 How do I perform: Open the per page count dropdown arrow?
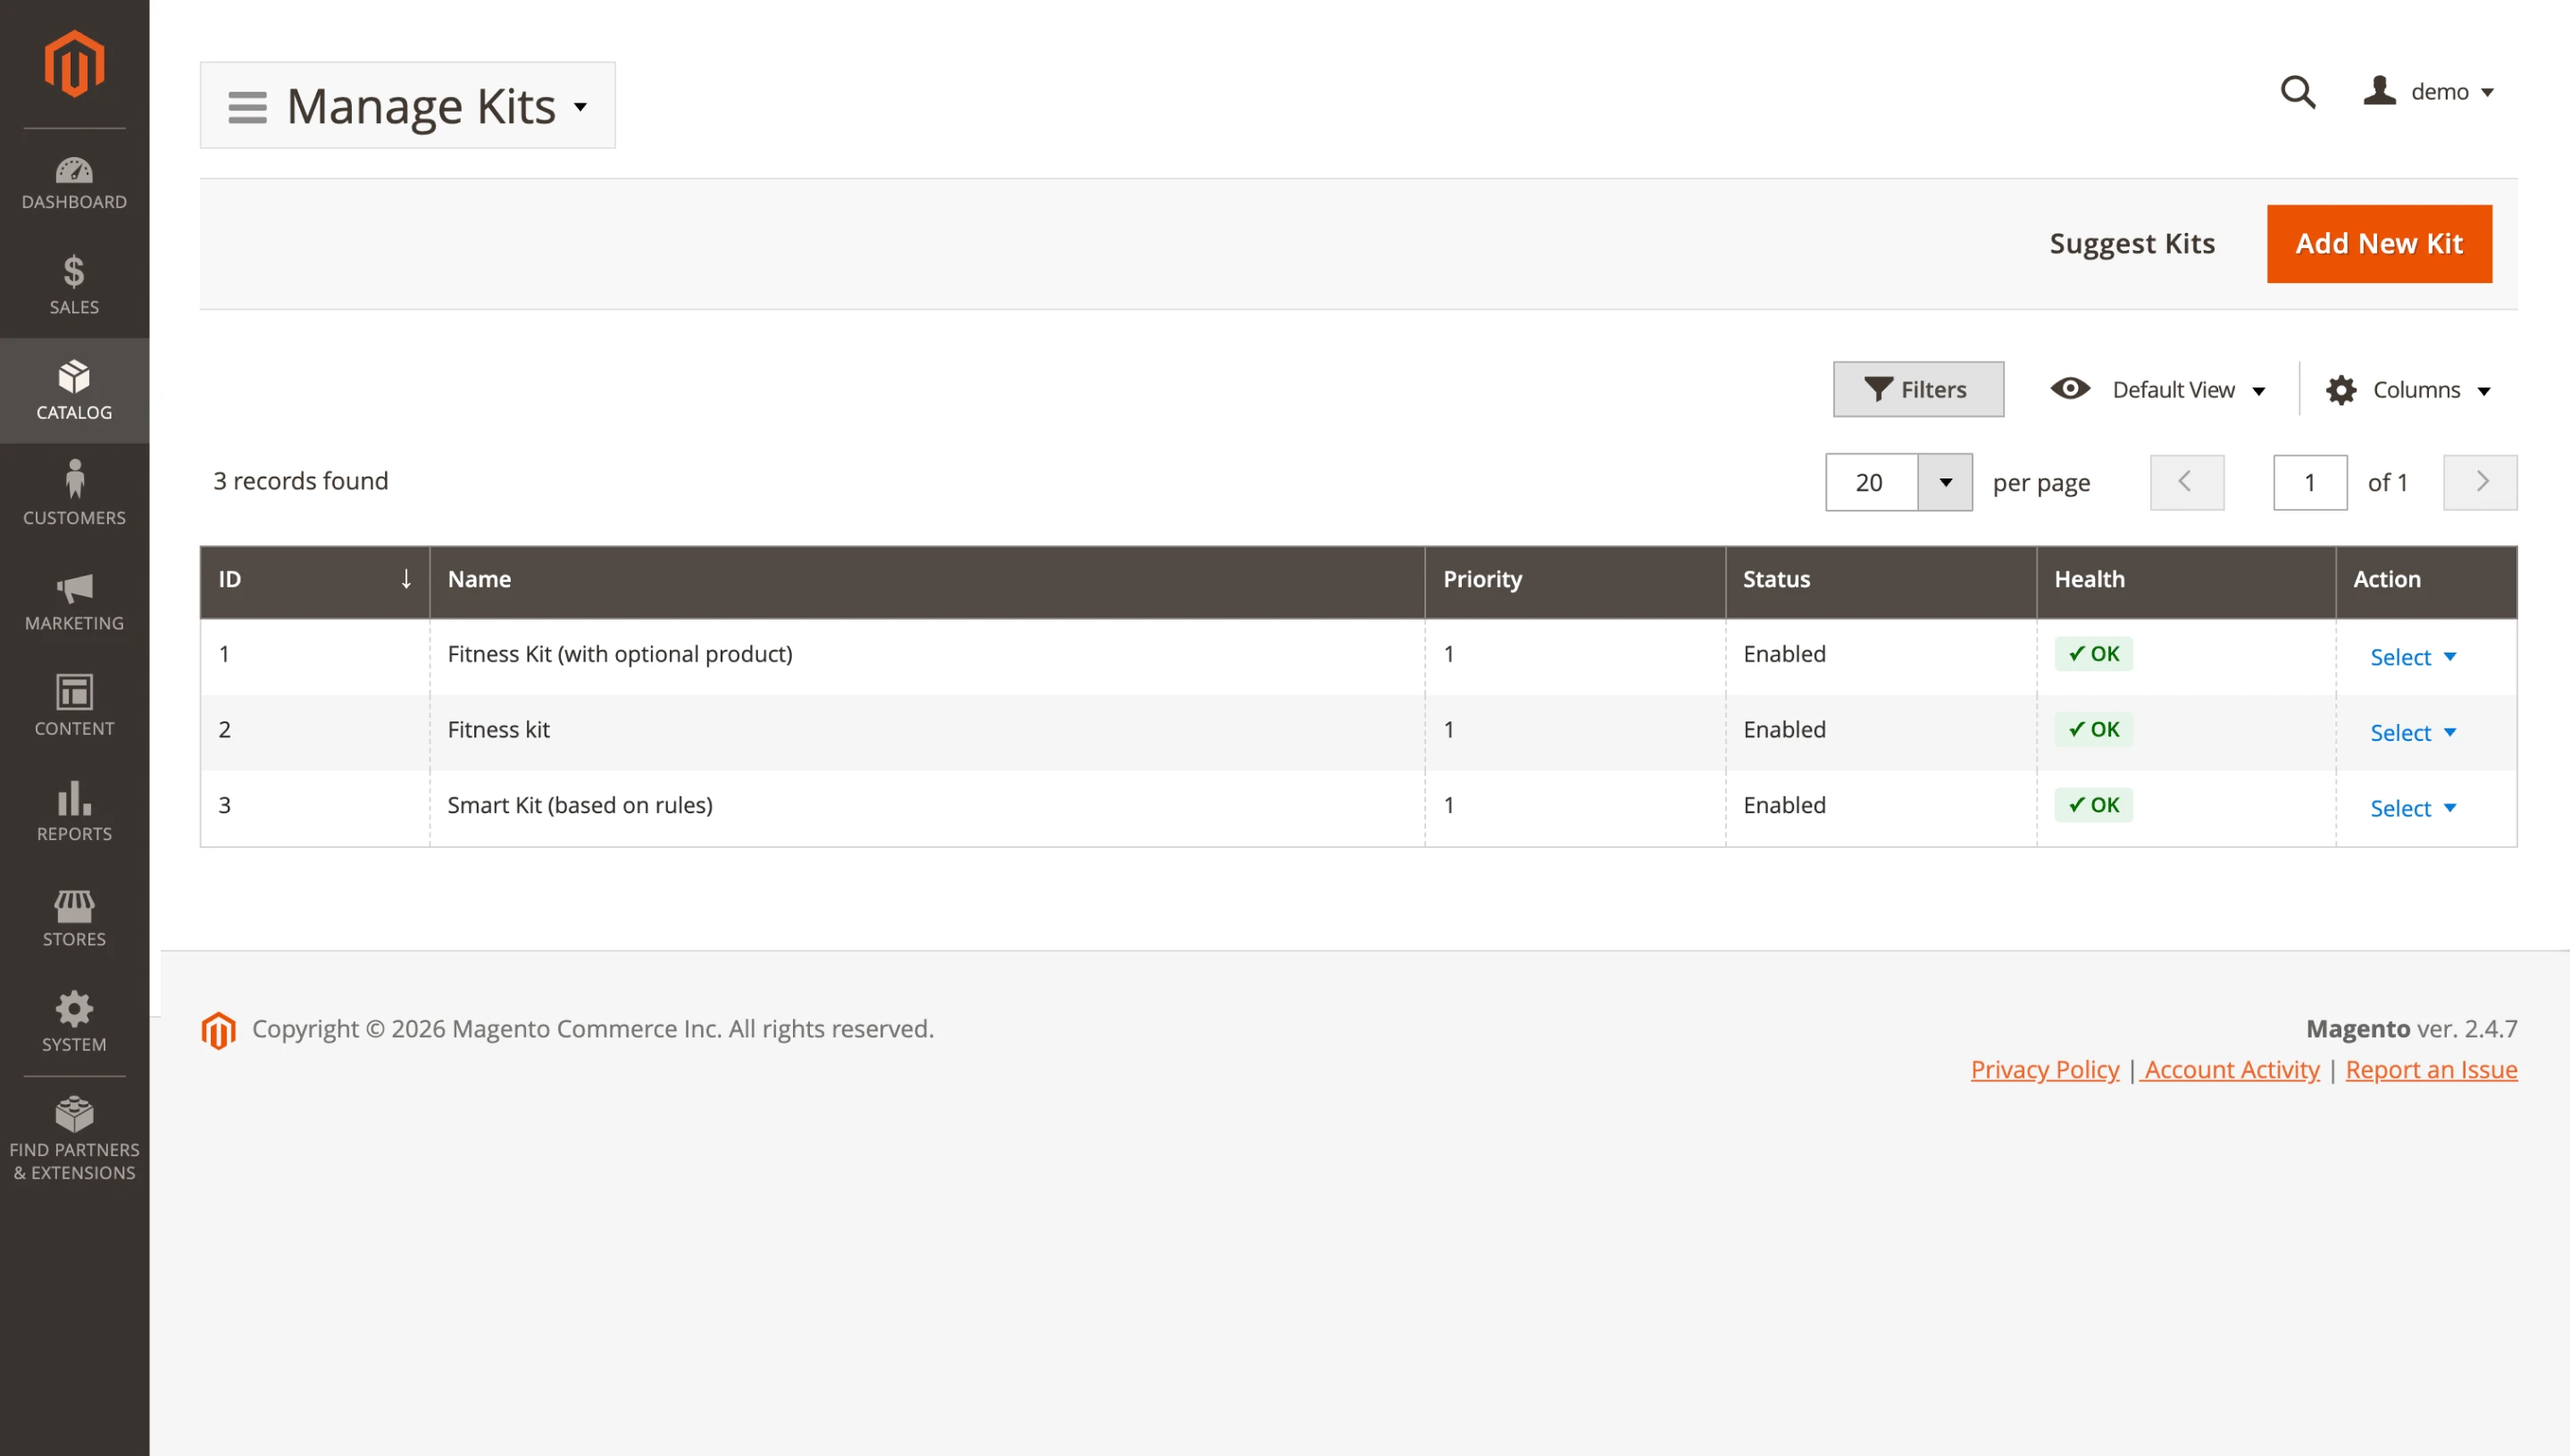point(1945,482)
